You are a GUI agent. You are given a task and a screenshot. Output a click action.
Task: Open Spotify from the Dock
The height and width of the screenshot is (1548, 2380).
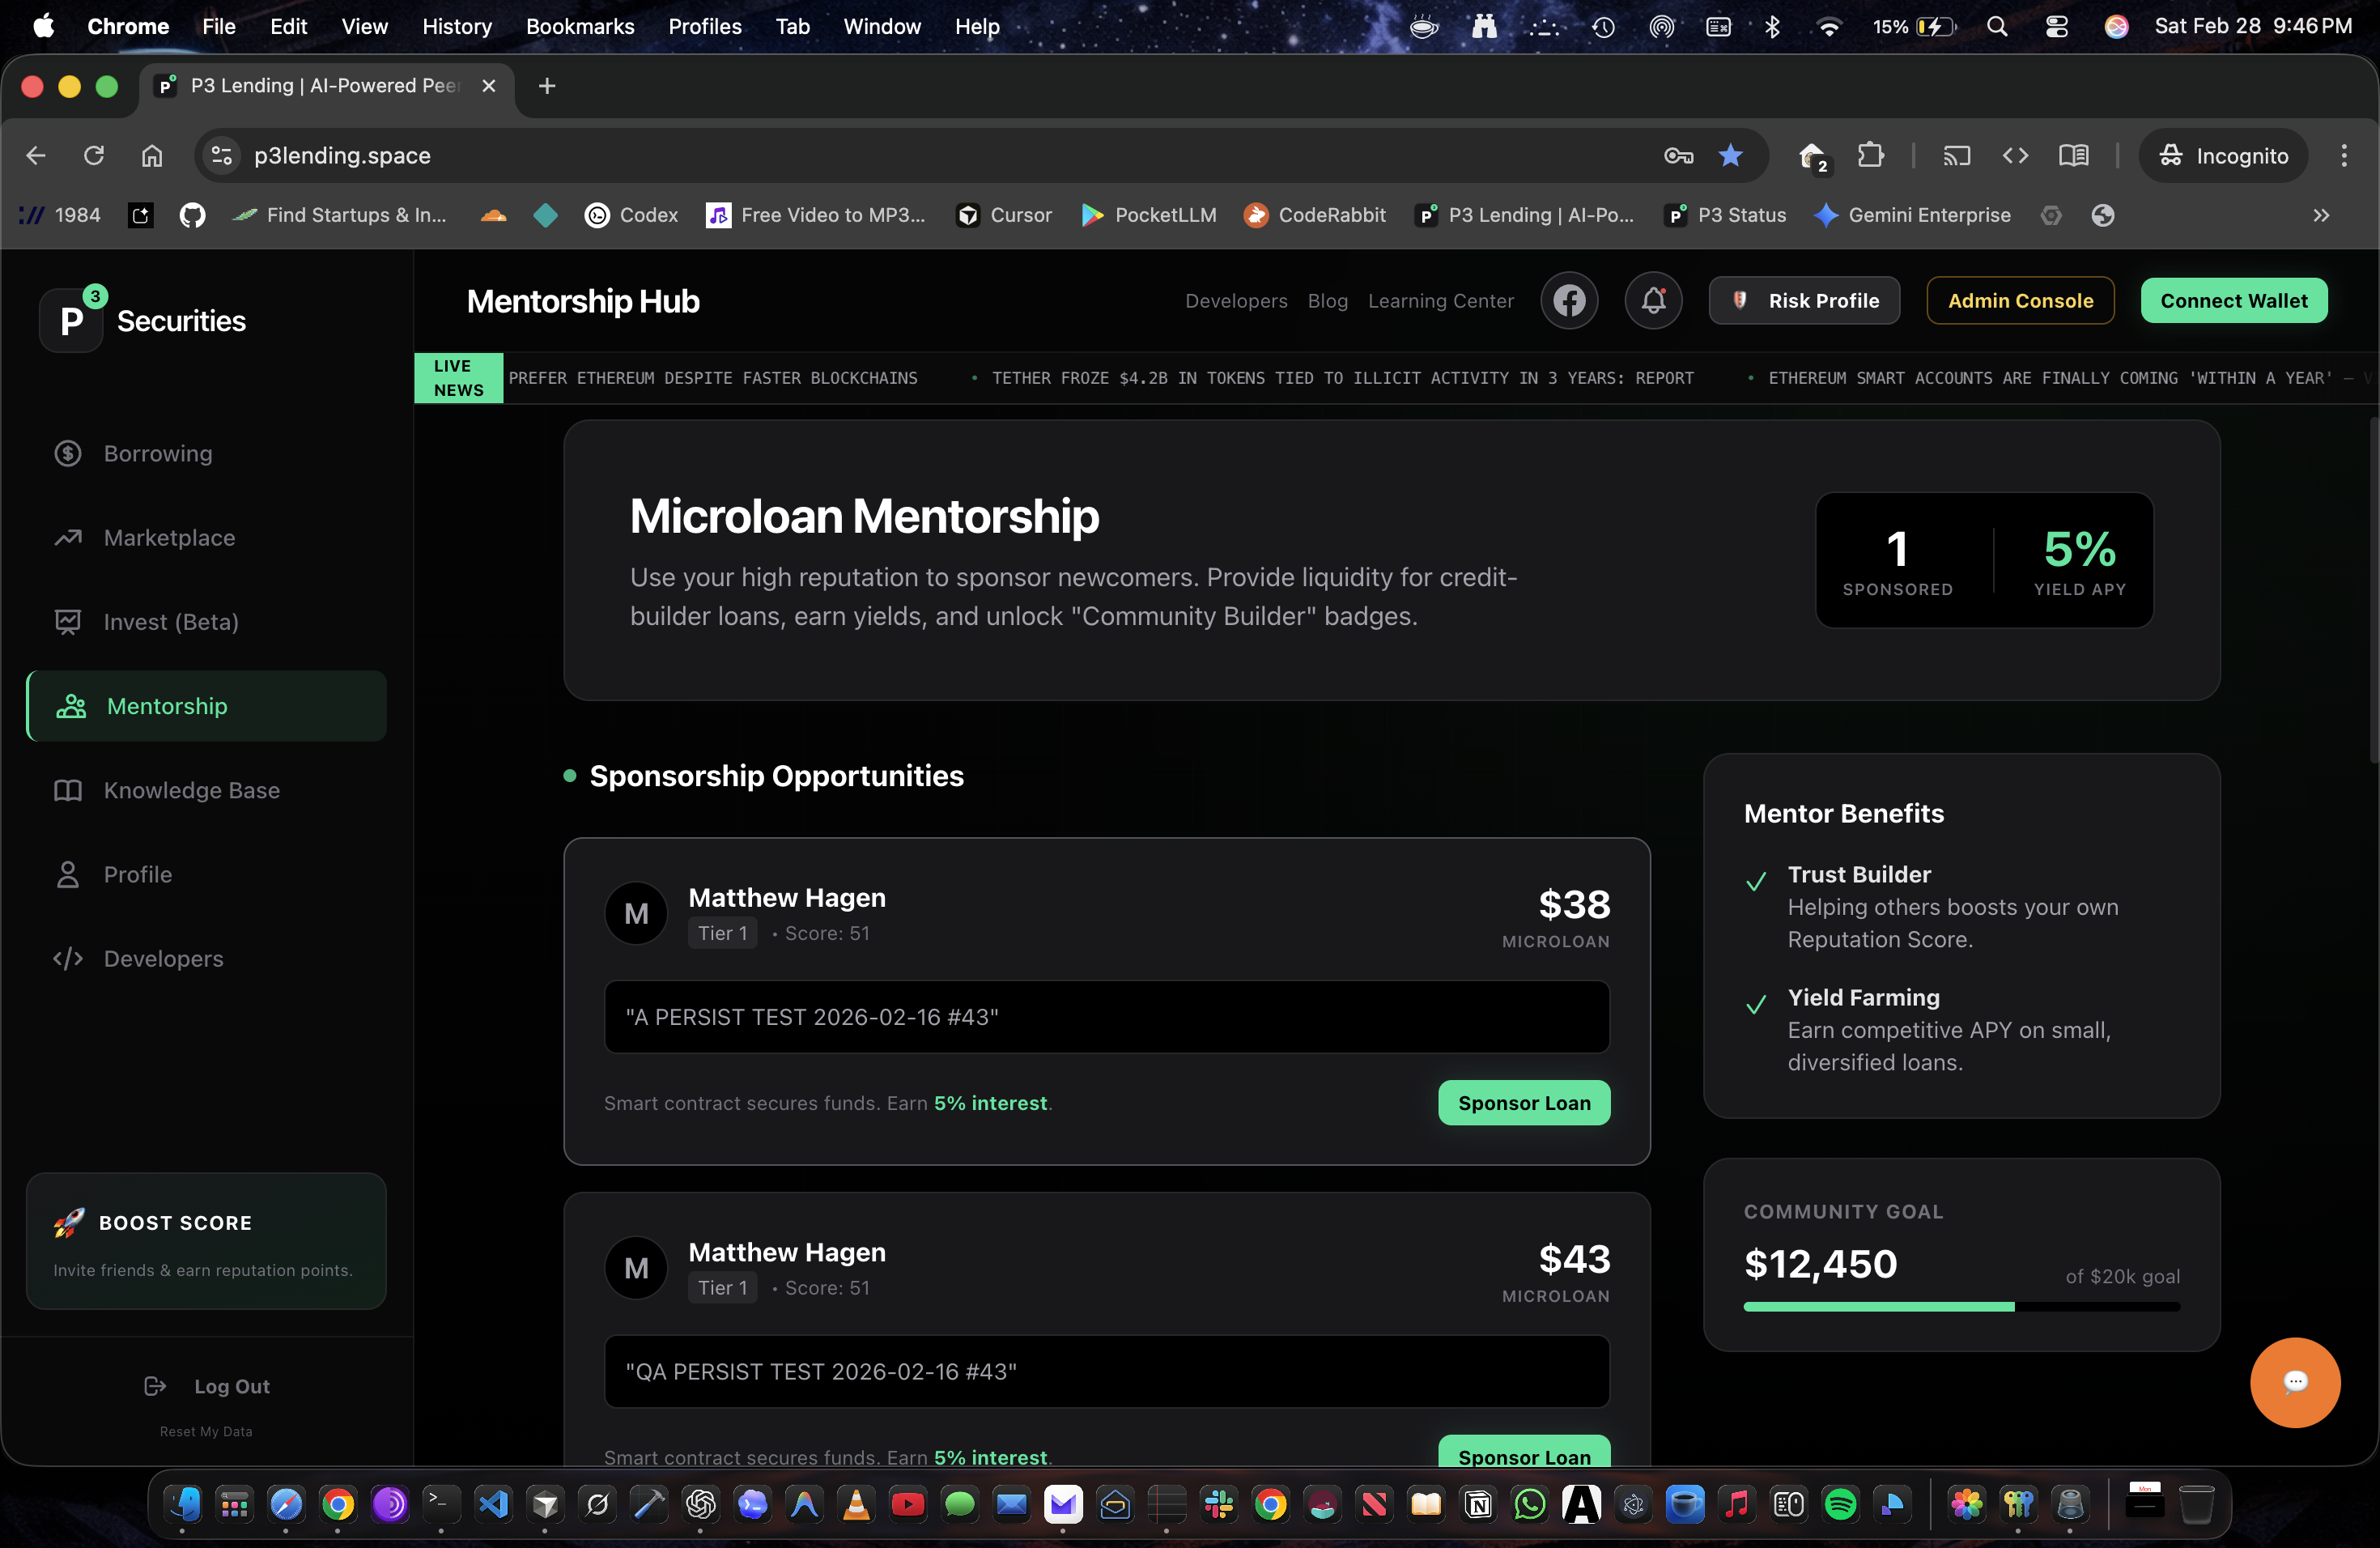pos(1840,1504)
